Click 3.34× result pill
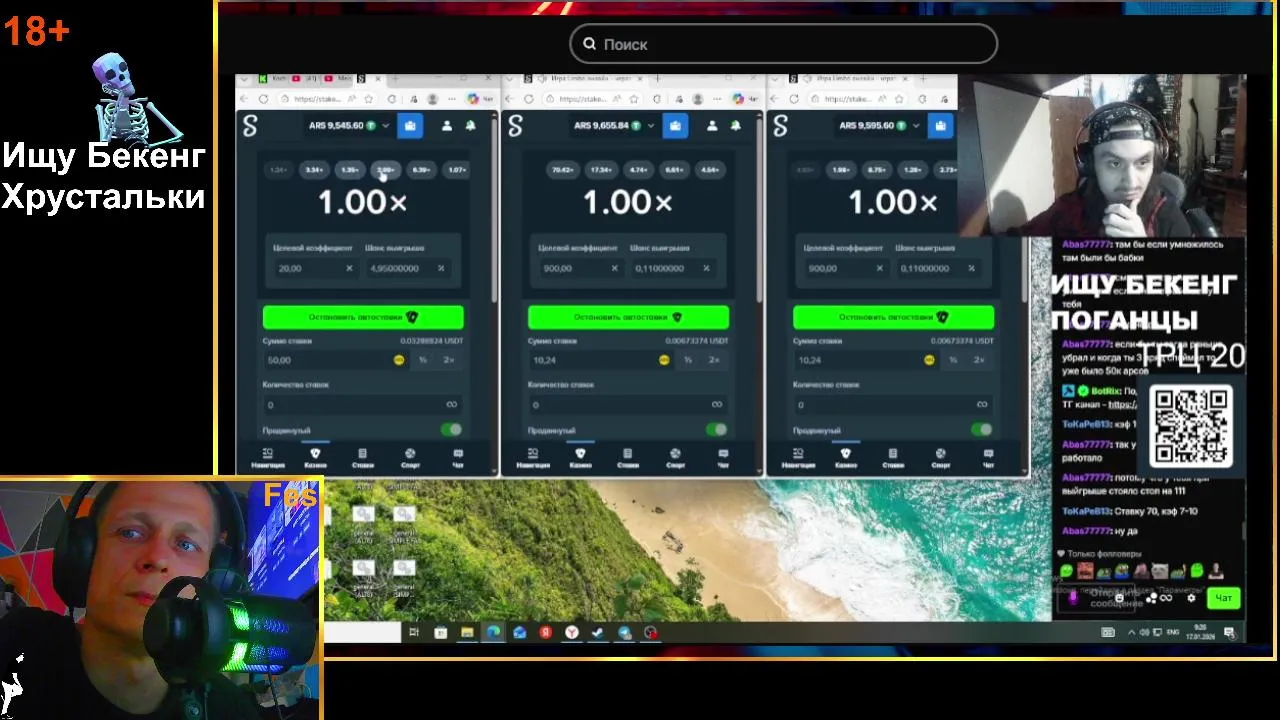Viewport: 1280px width, 720px height. (x=314, y=170)
